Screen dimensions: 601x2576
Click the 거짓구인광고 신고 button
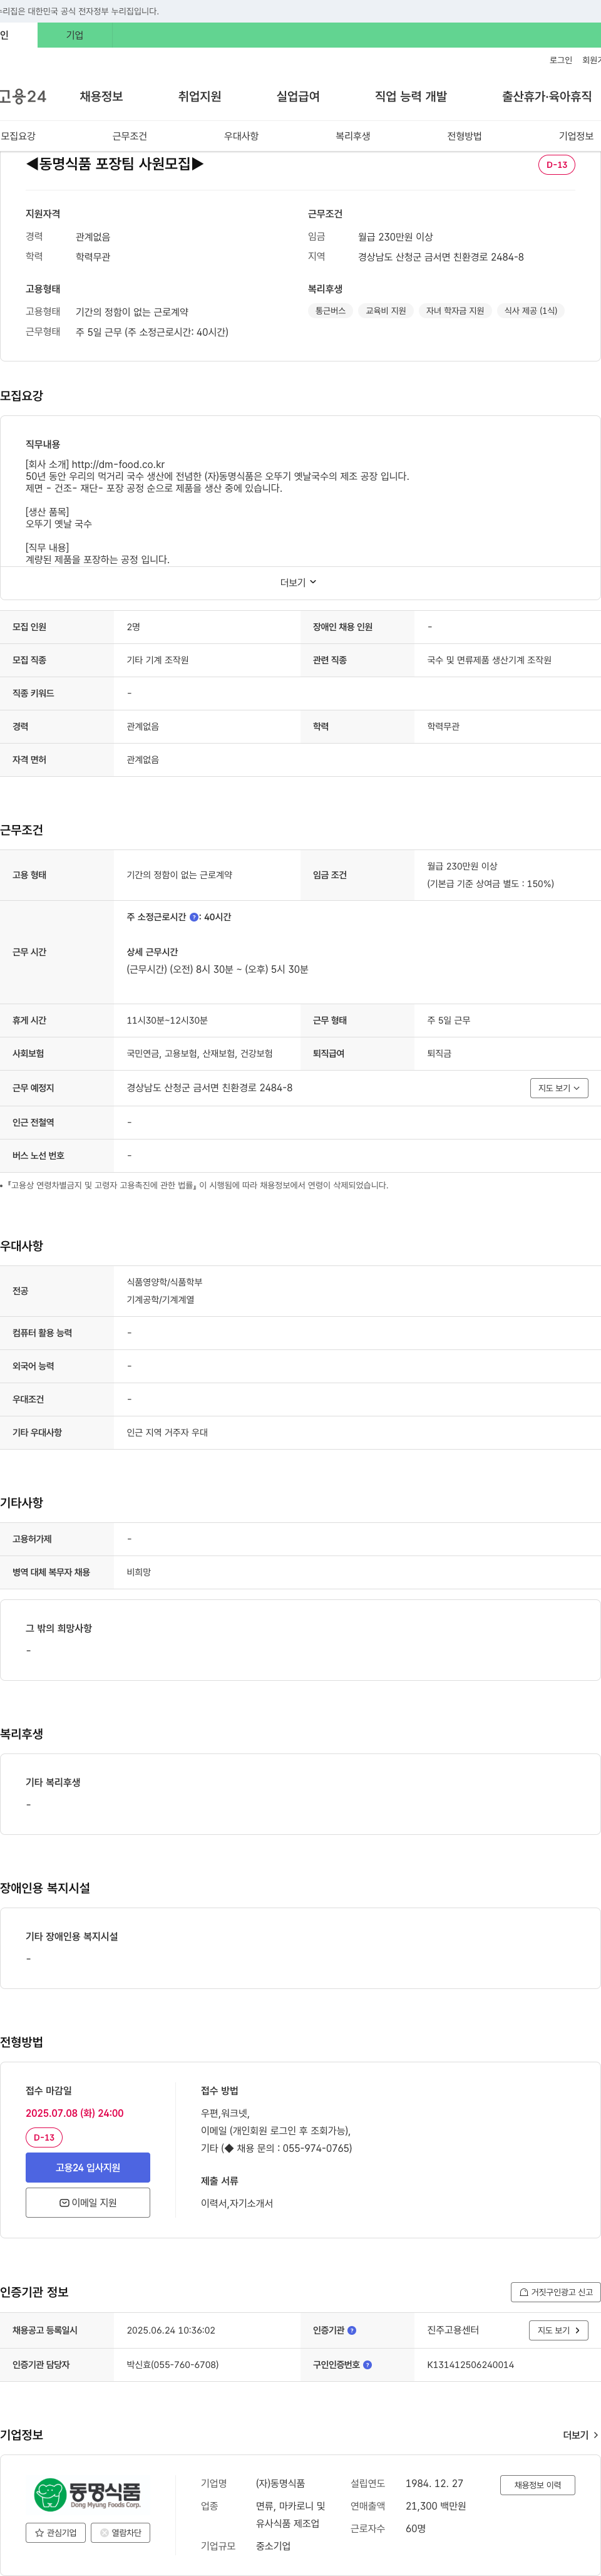click(x=556, y=2292)
